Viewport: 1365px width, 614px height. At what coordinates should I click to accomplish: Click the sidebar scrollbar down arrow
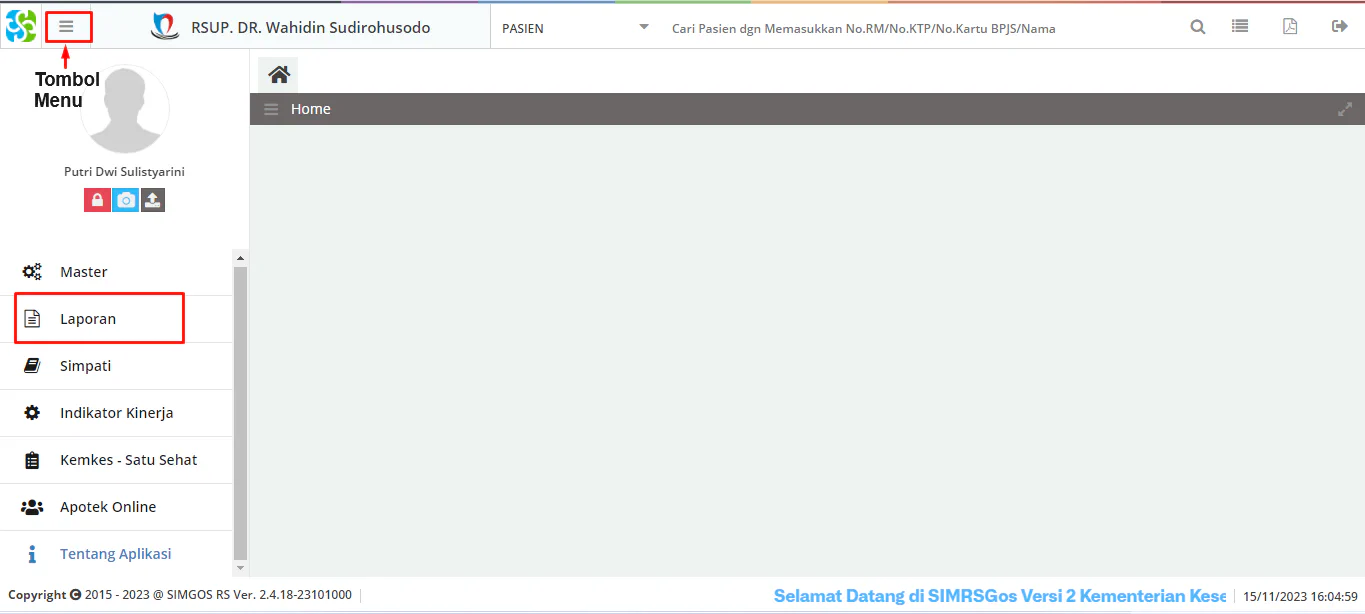(x=240, y=568)
